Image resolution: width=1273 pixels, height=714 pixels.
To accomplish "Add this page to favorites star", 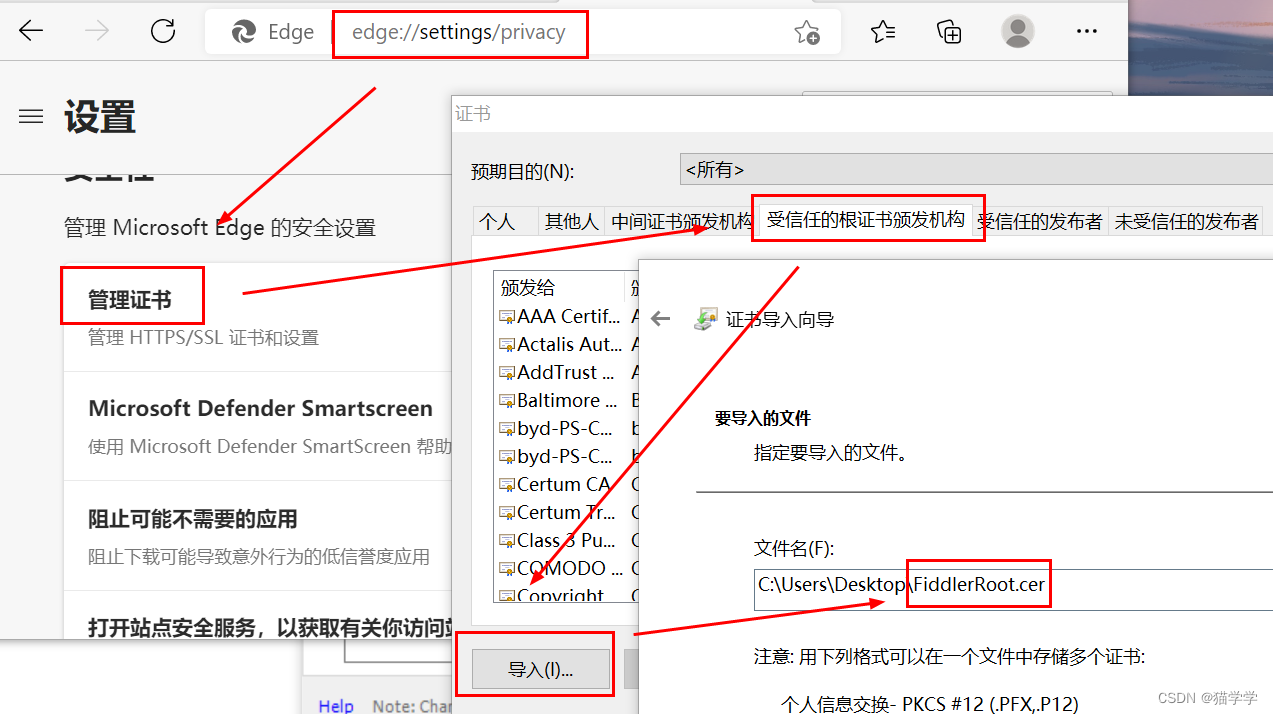I will pos(806,32).
